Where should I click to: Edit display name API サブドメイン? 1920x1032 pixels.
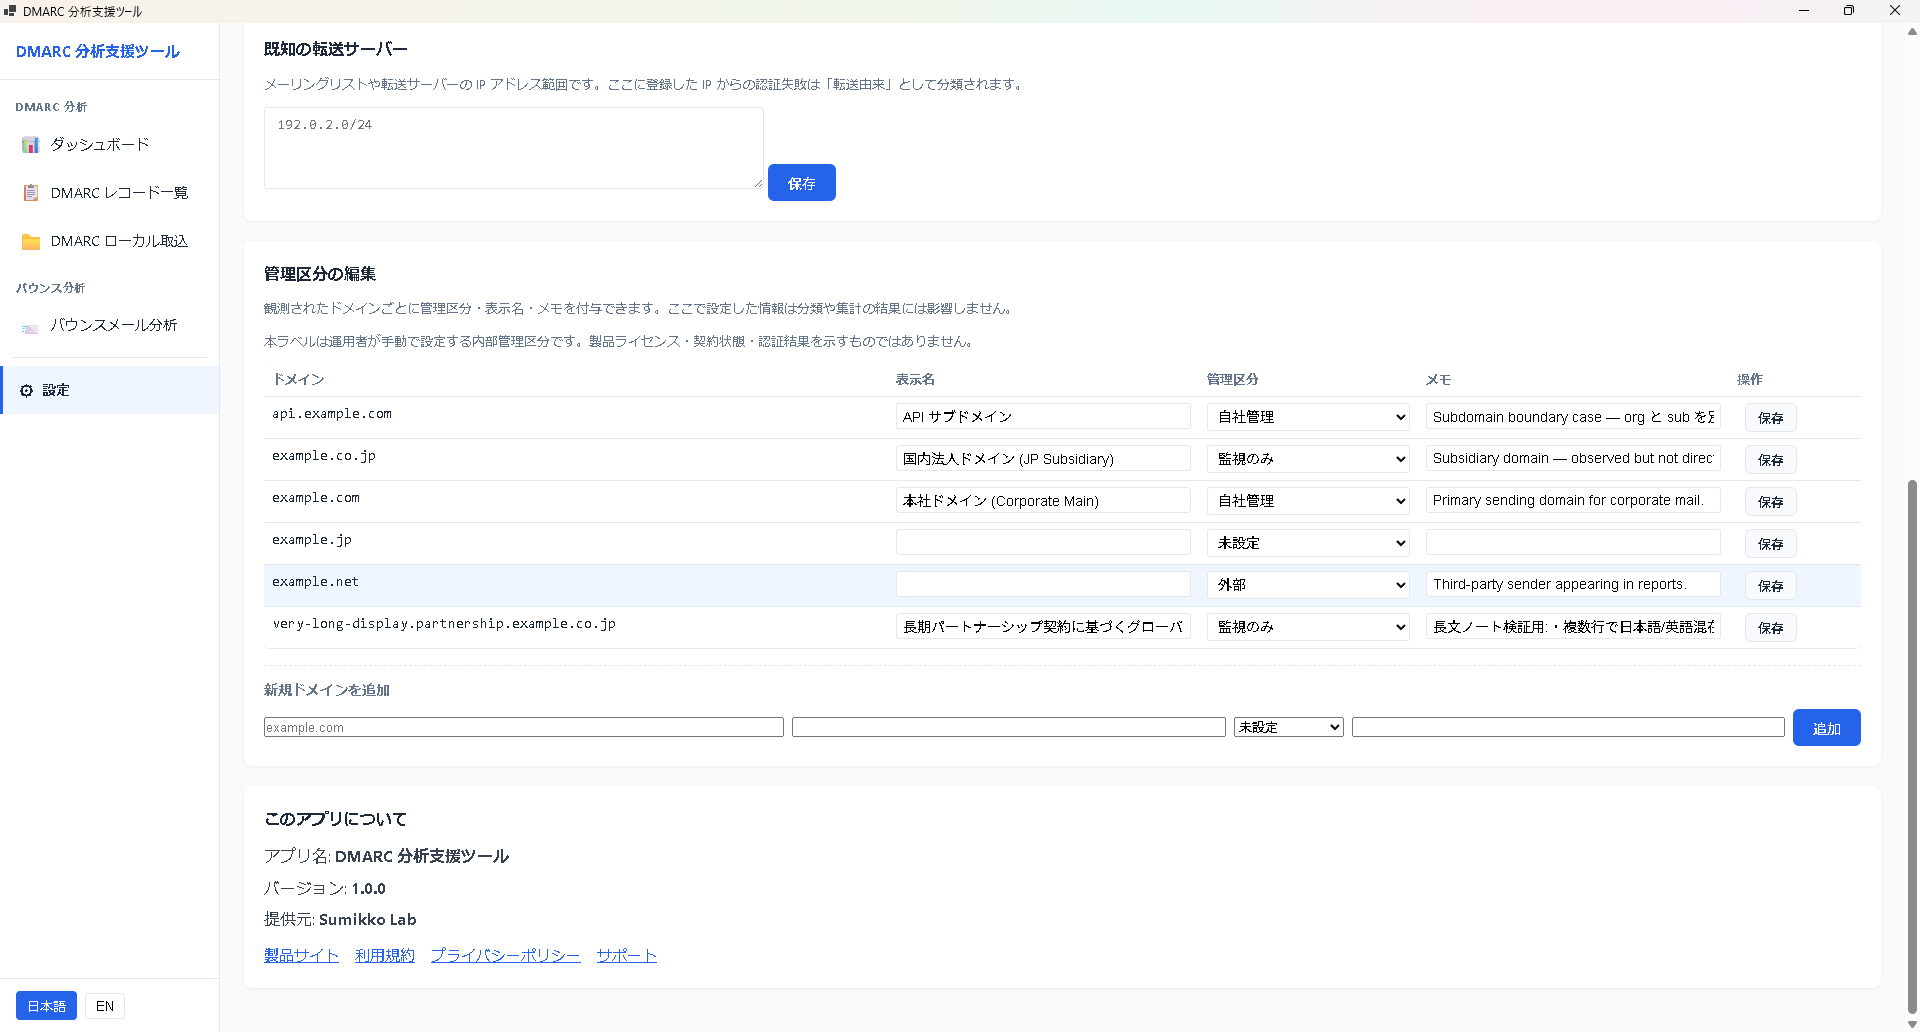click(x=1043, y=417)
